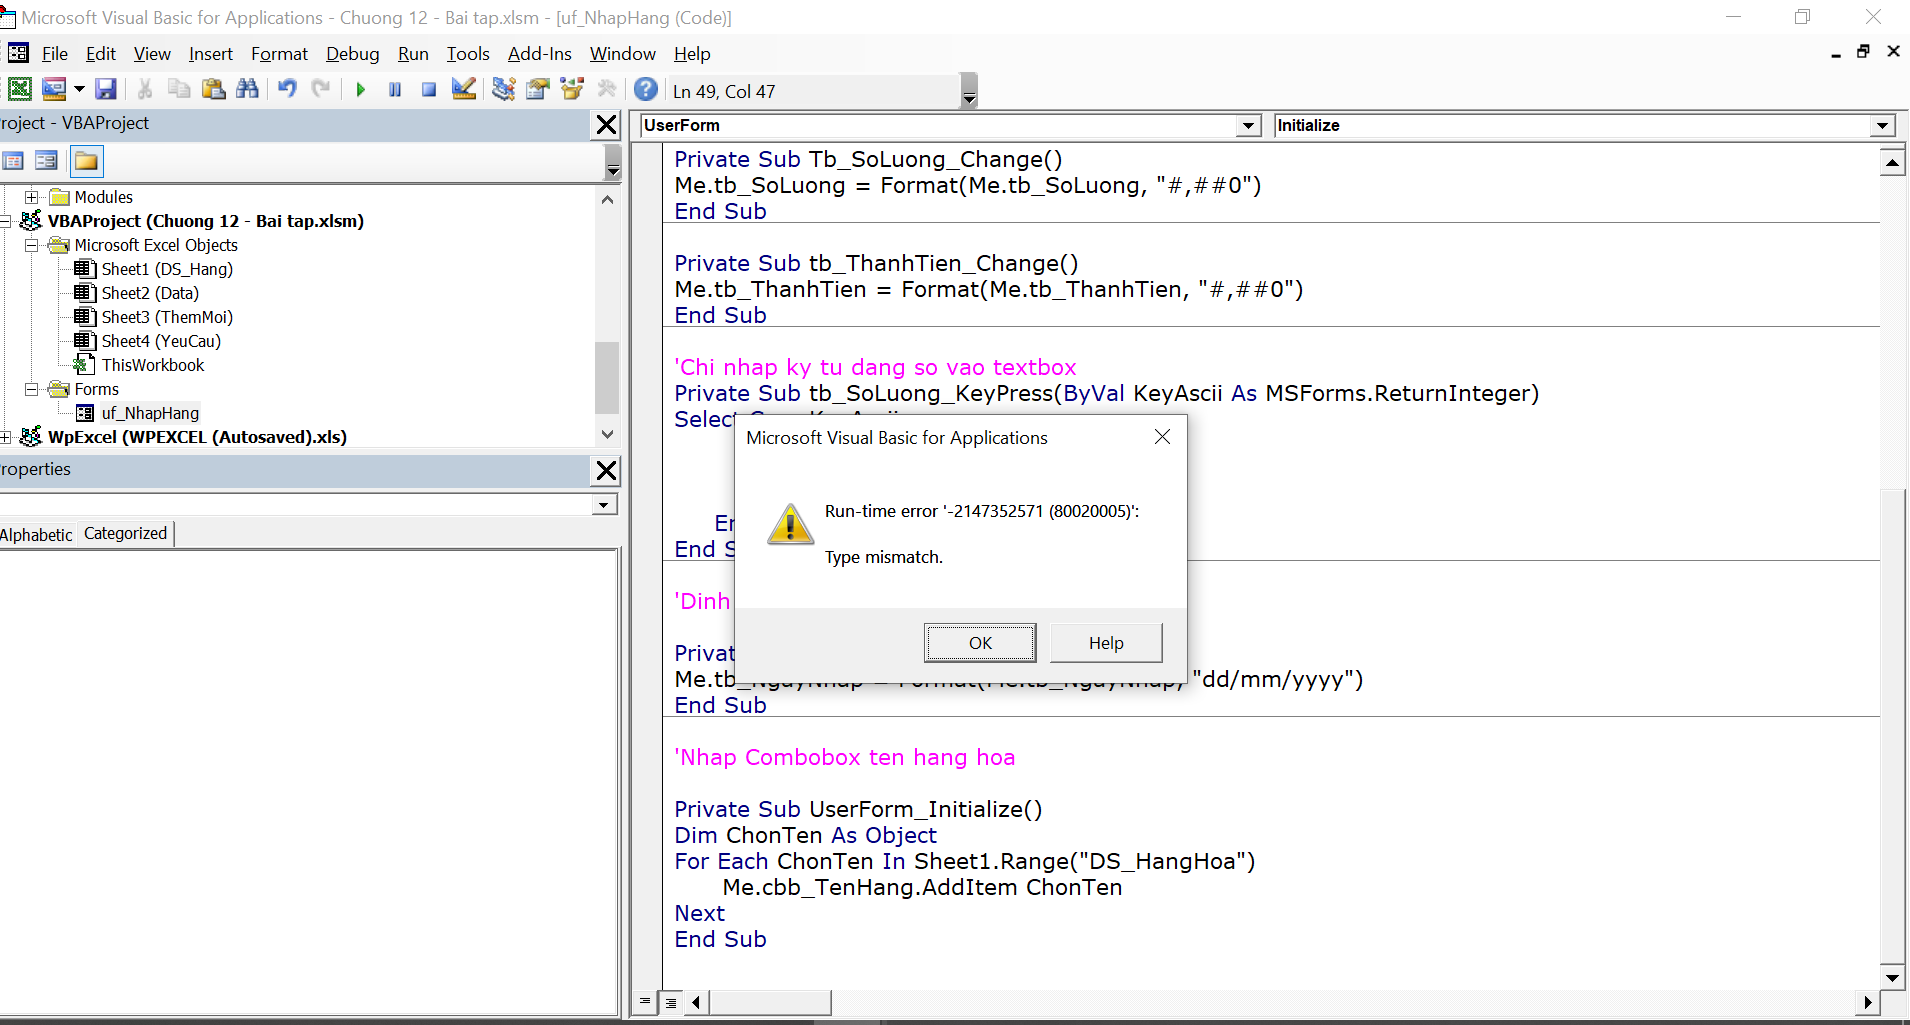
Task: Open the View menu
Action: (152, 54)
